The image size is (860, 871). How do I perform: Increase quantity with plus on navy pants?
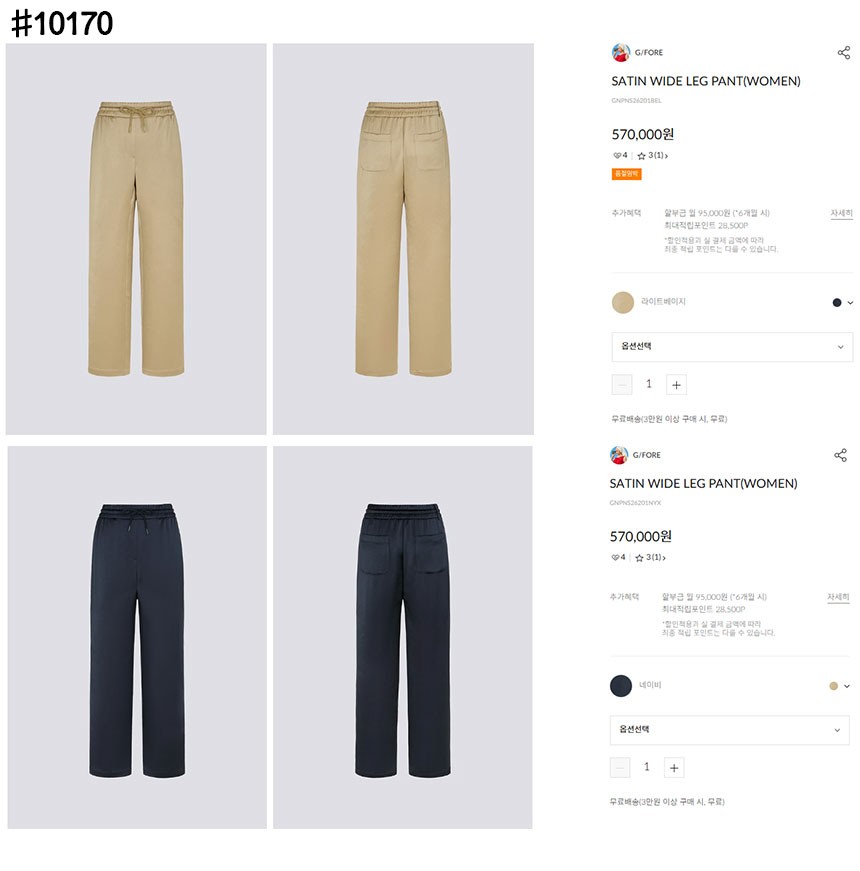pos(674,768)
